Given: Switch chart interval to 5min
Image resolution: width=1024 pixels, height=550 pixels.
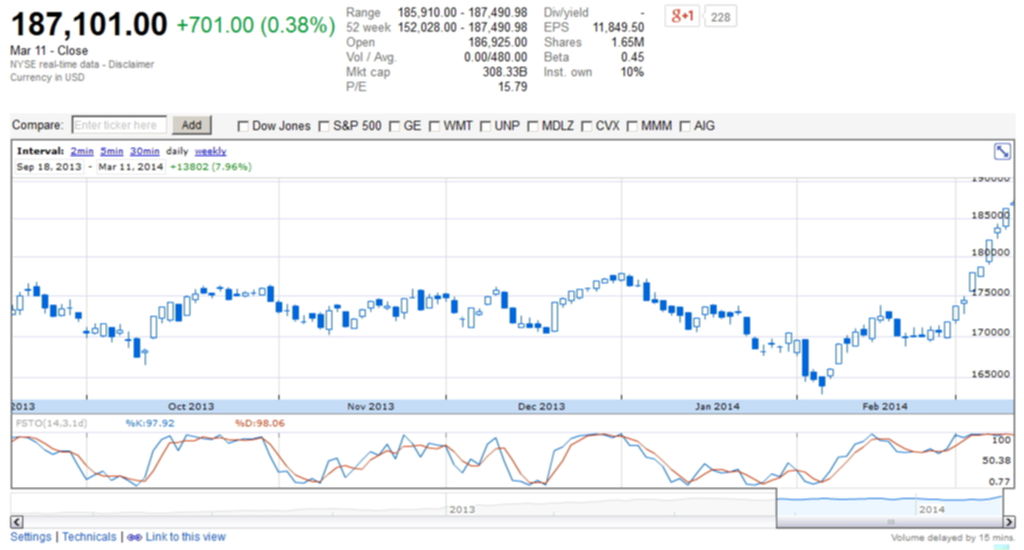Looking at the screenshot, I should coord(112,151).
